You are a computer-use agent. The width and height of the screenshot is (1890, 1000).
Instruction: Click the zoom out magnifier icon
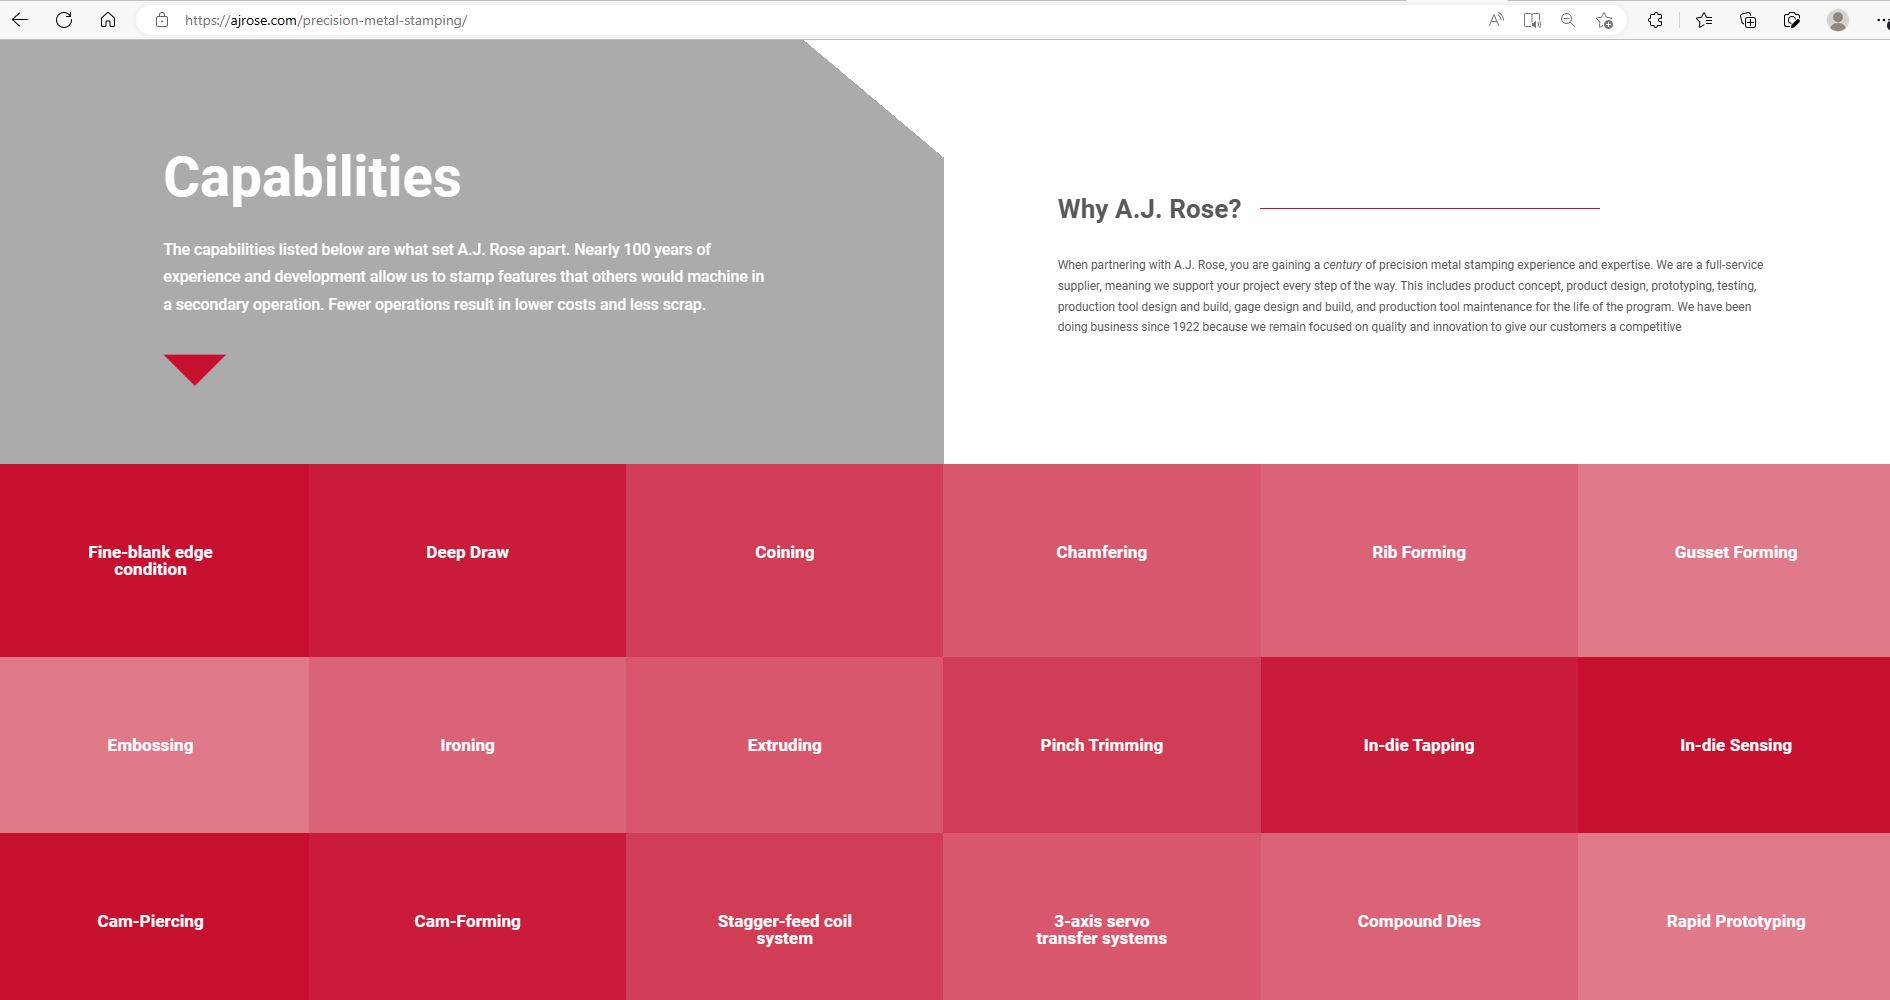tap(1568, 20)
